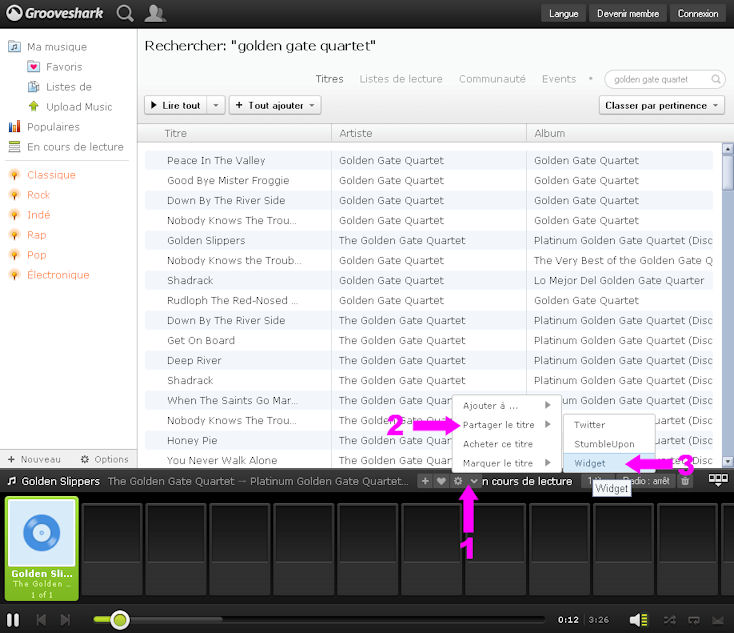Start the Rap radio station
The height and width of the screenshot is (633, 734).
27,235
